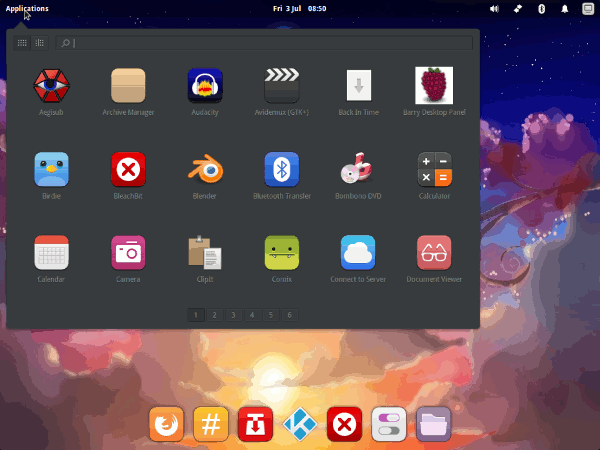
Task: Open Archive Manager
Action: click(128, 86)
